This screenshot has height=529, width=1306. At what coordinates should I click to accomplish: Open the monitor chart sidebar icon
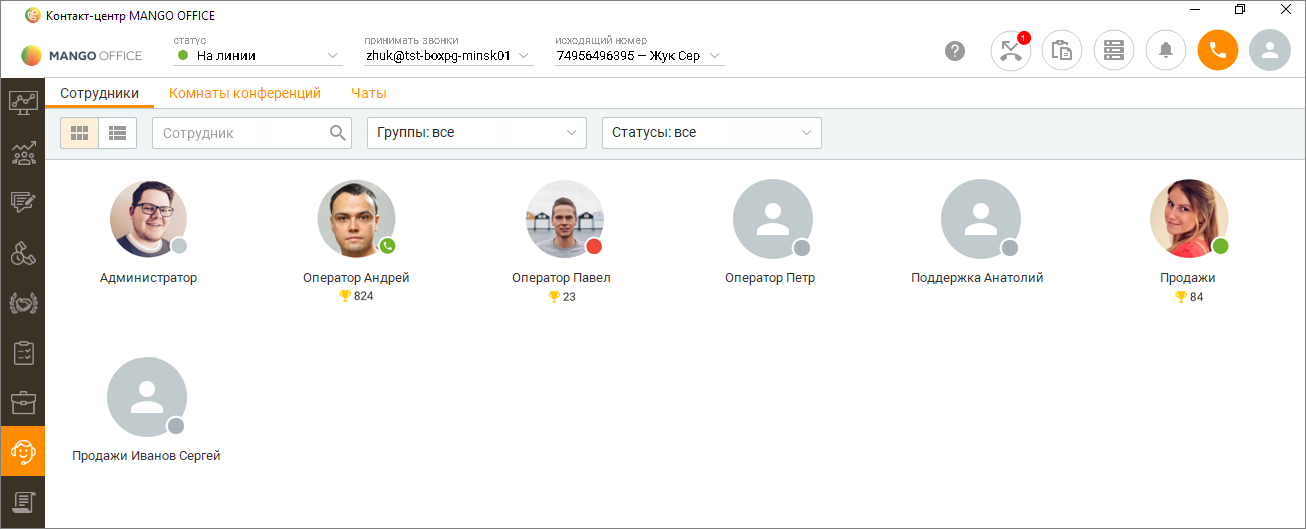coord(22,101)
